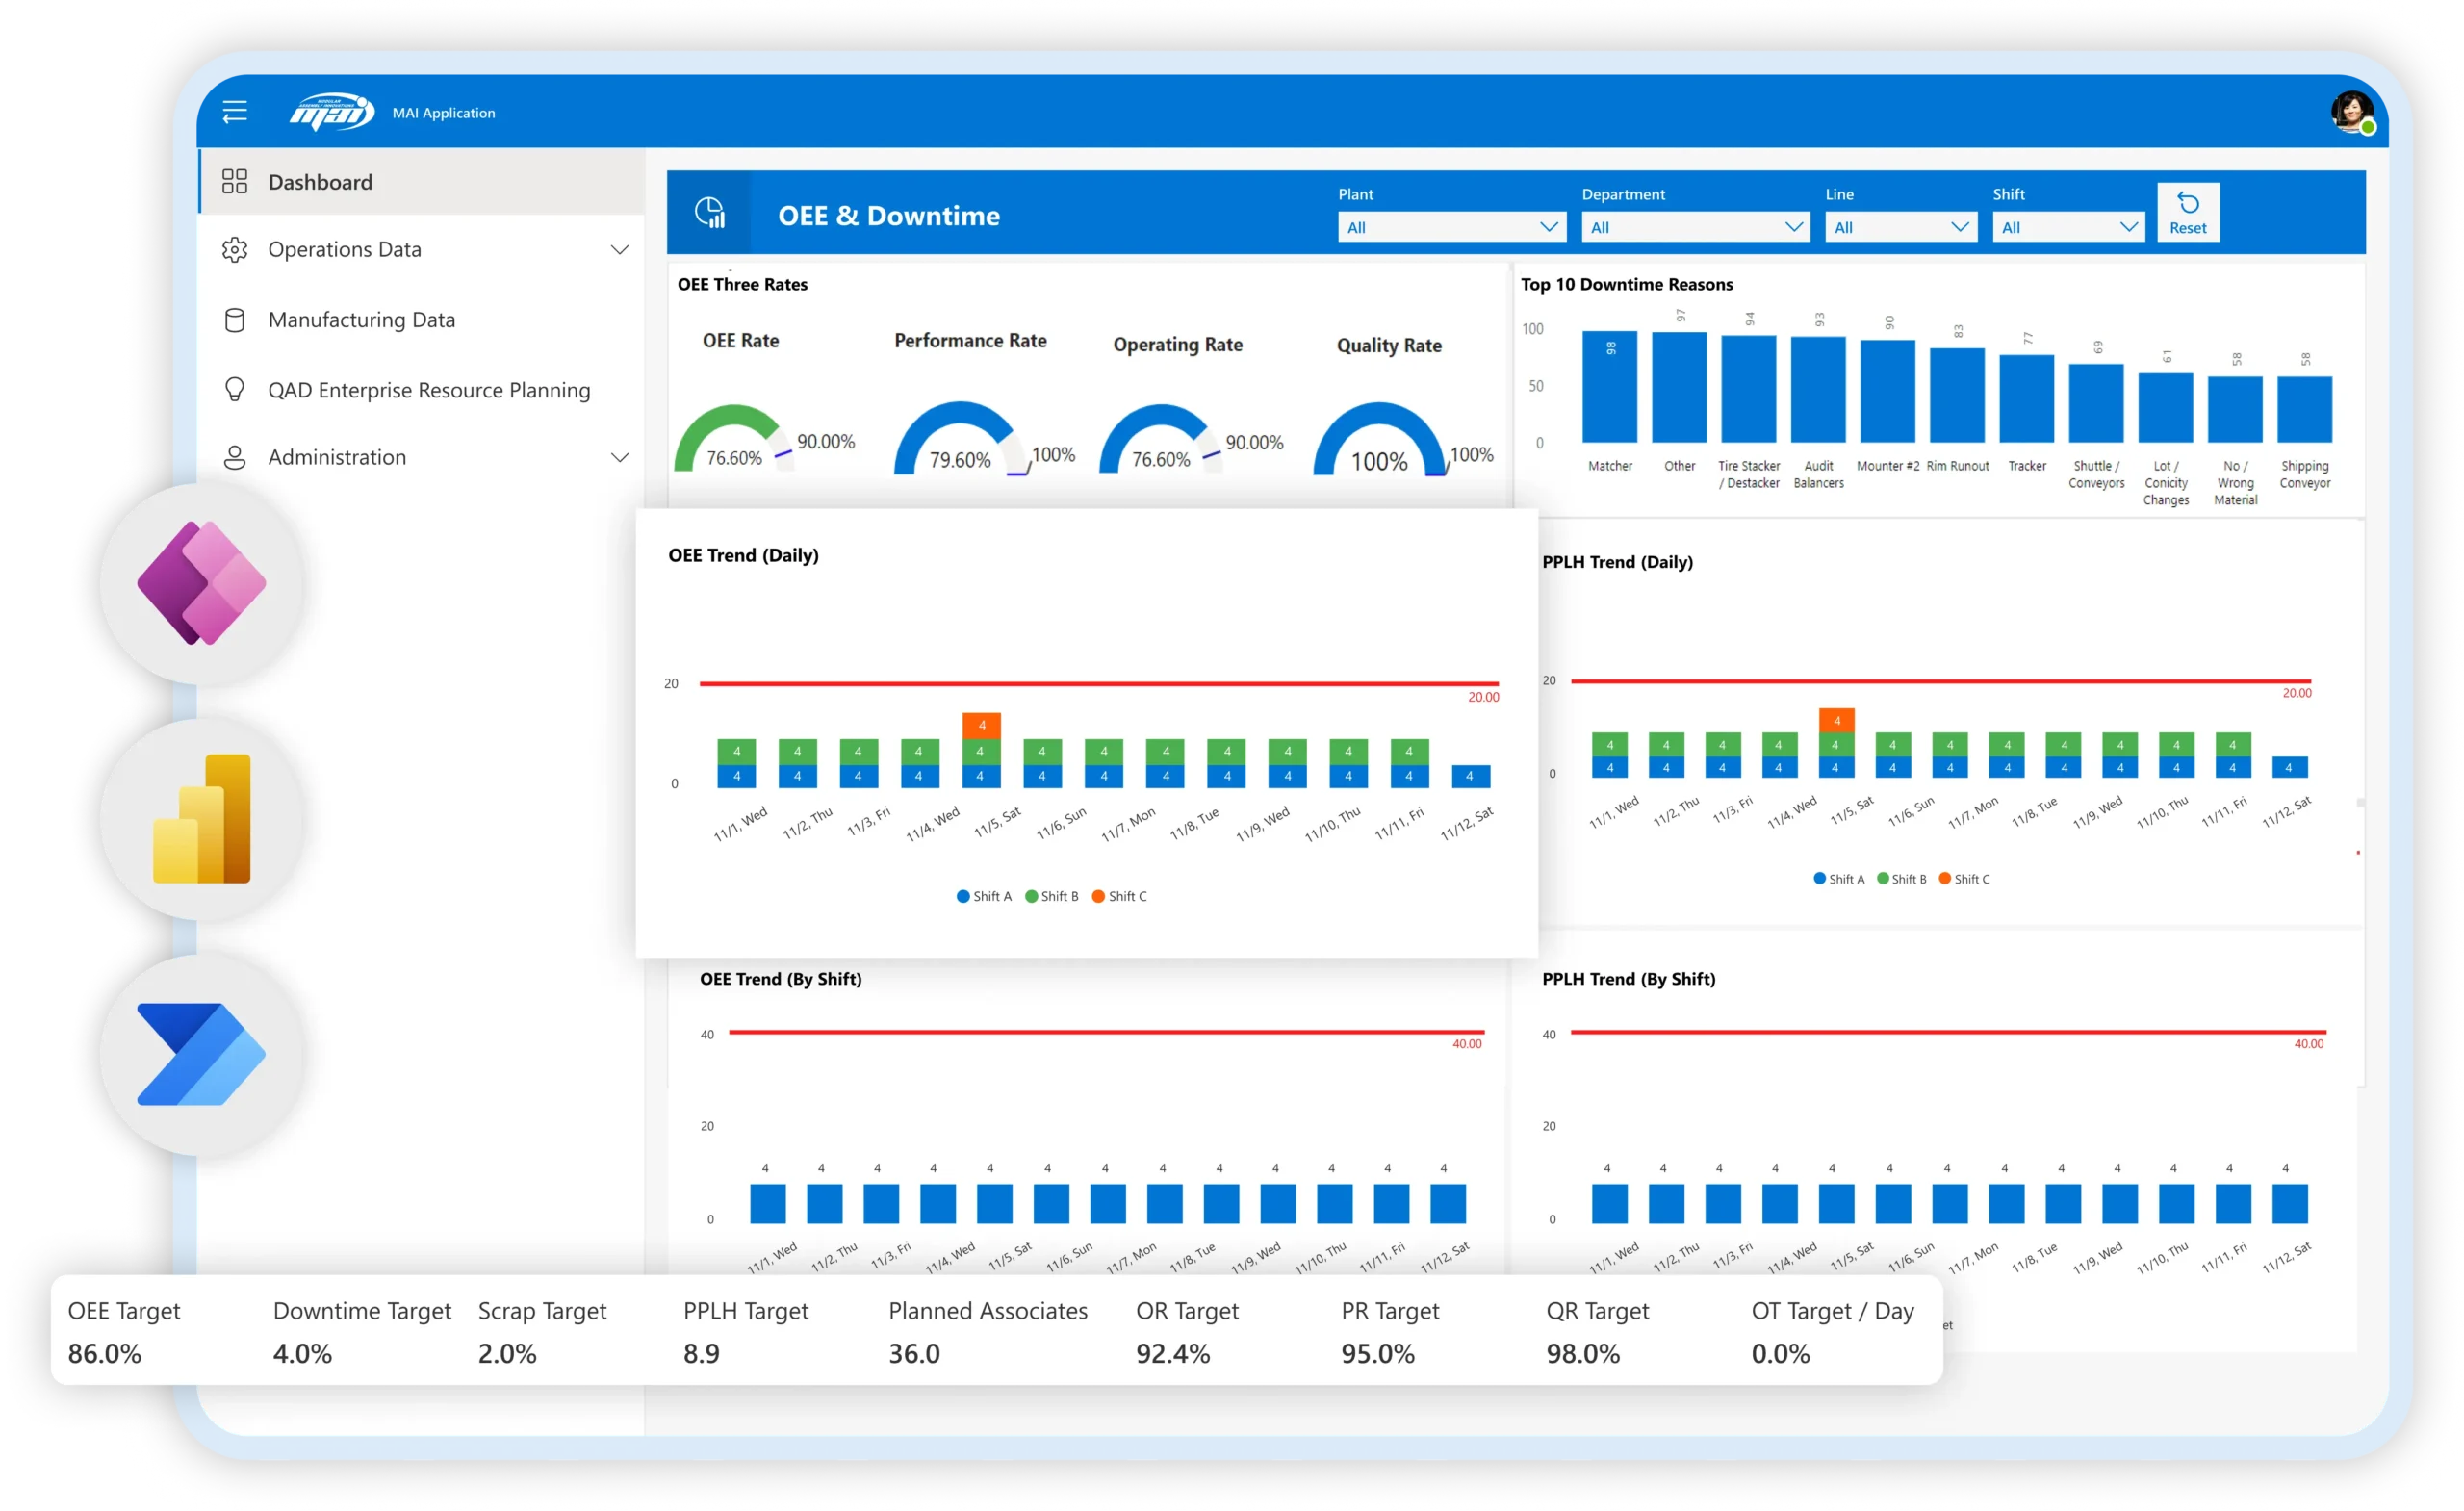Click the OEE & Downtime chart icon
The width and height of the screenshot is (2464, 1511).
pos(710,213)
